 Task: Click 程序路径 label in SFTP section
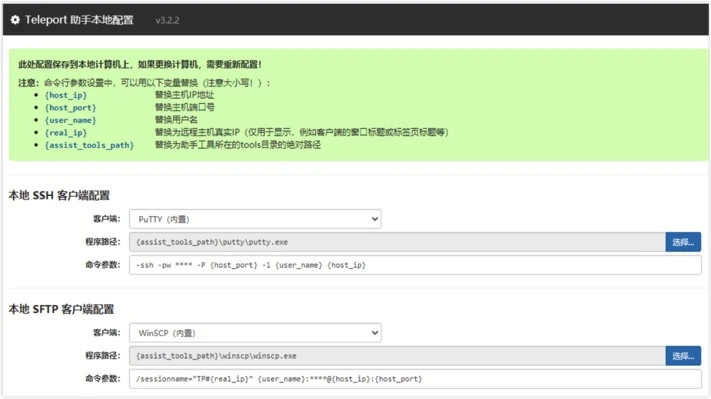103,355
